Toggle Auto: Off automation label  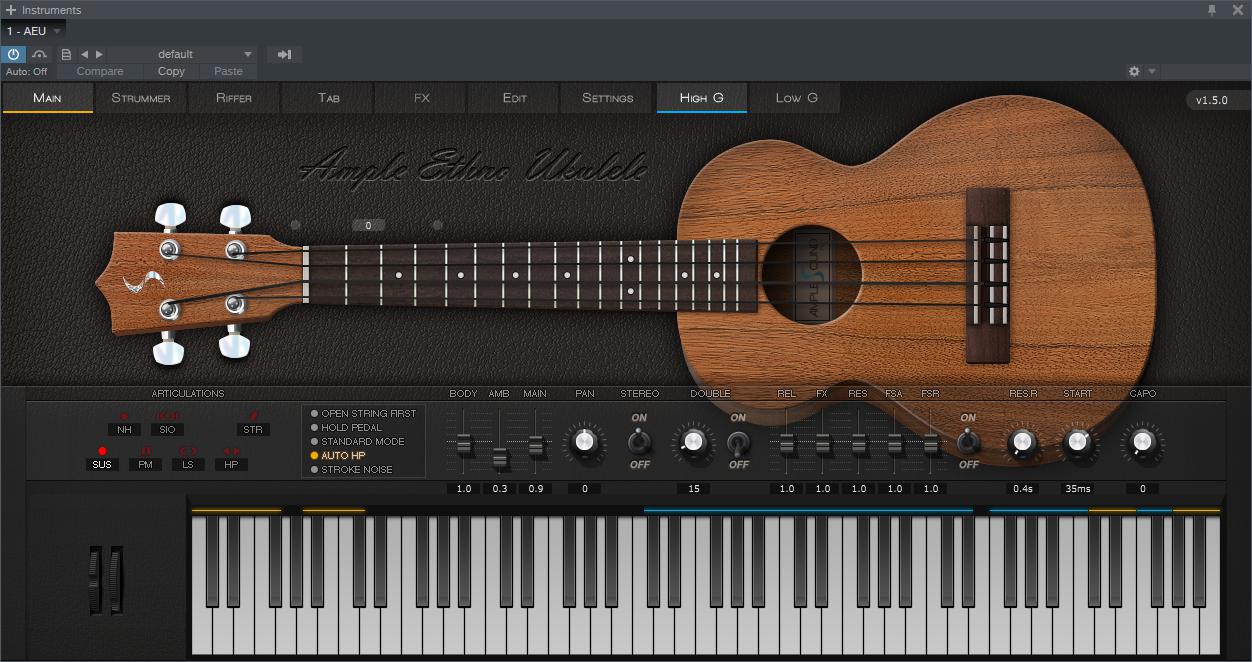coord(27,71)
